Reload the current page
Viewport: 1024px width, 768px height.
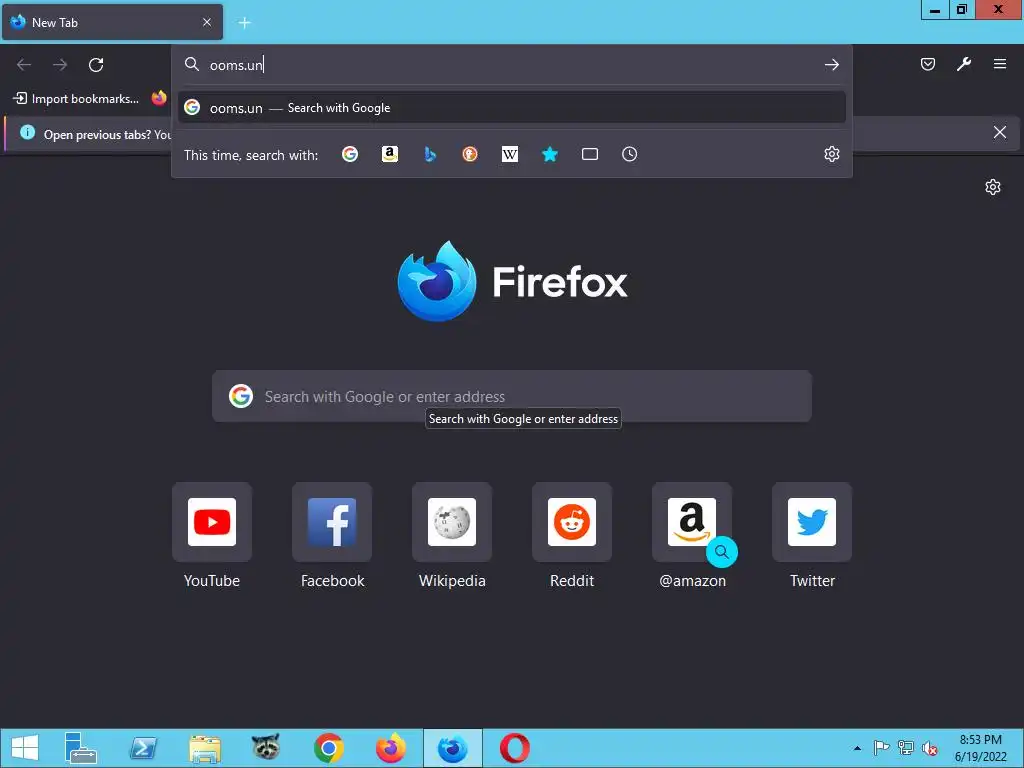(96, 65)
